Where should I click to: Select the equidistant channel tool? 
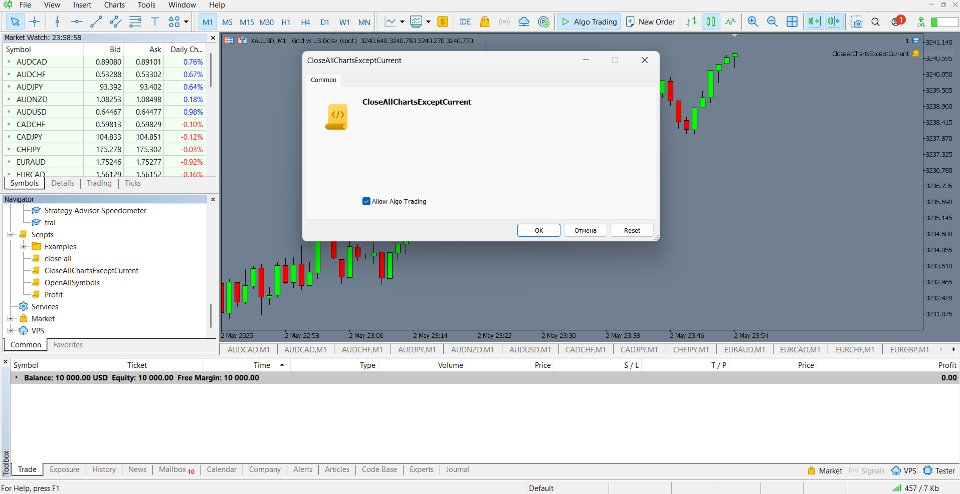click(x=115, y=21)
